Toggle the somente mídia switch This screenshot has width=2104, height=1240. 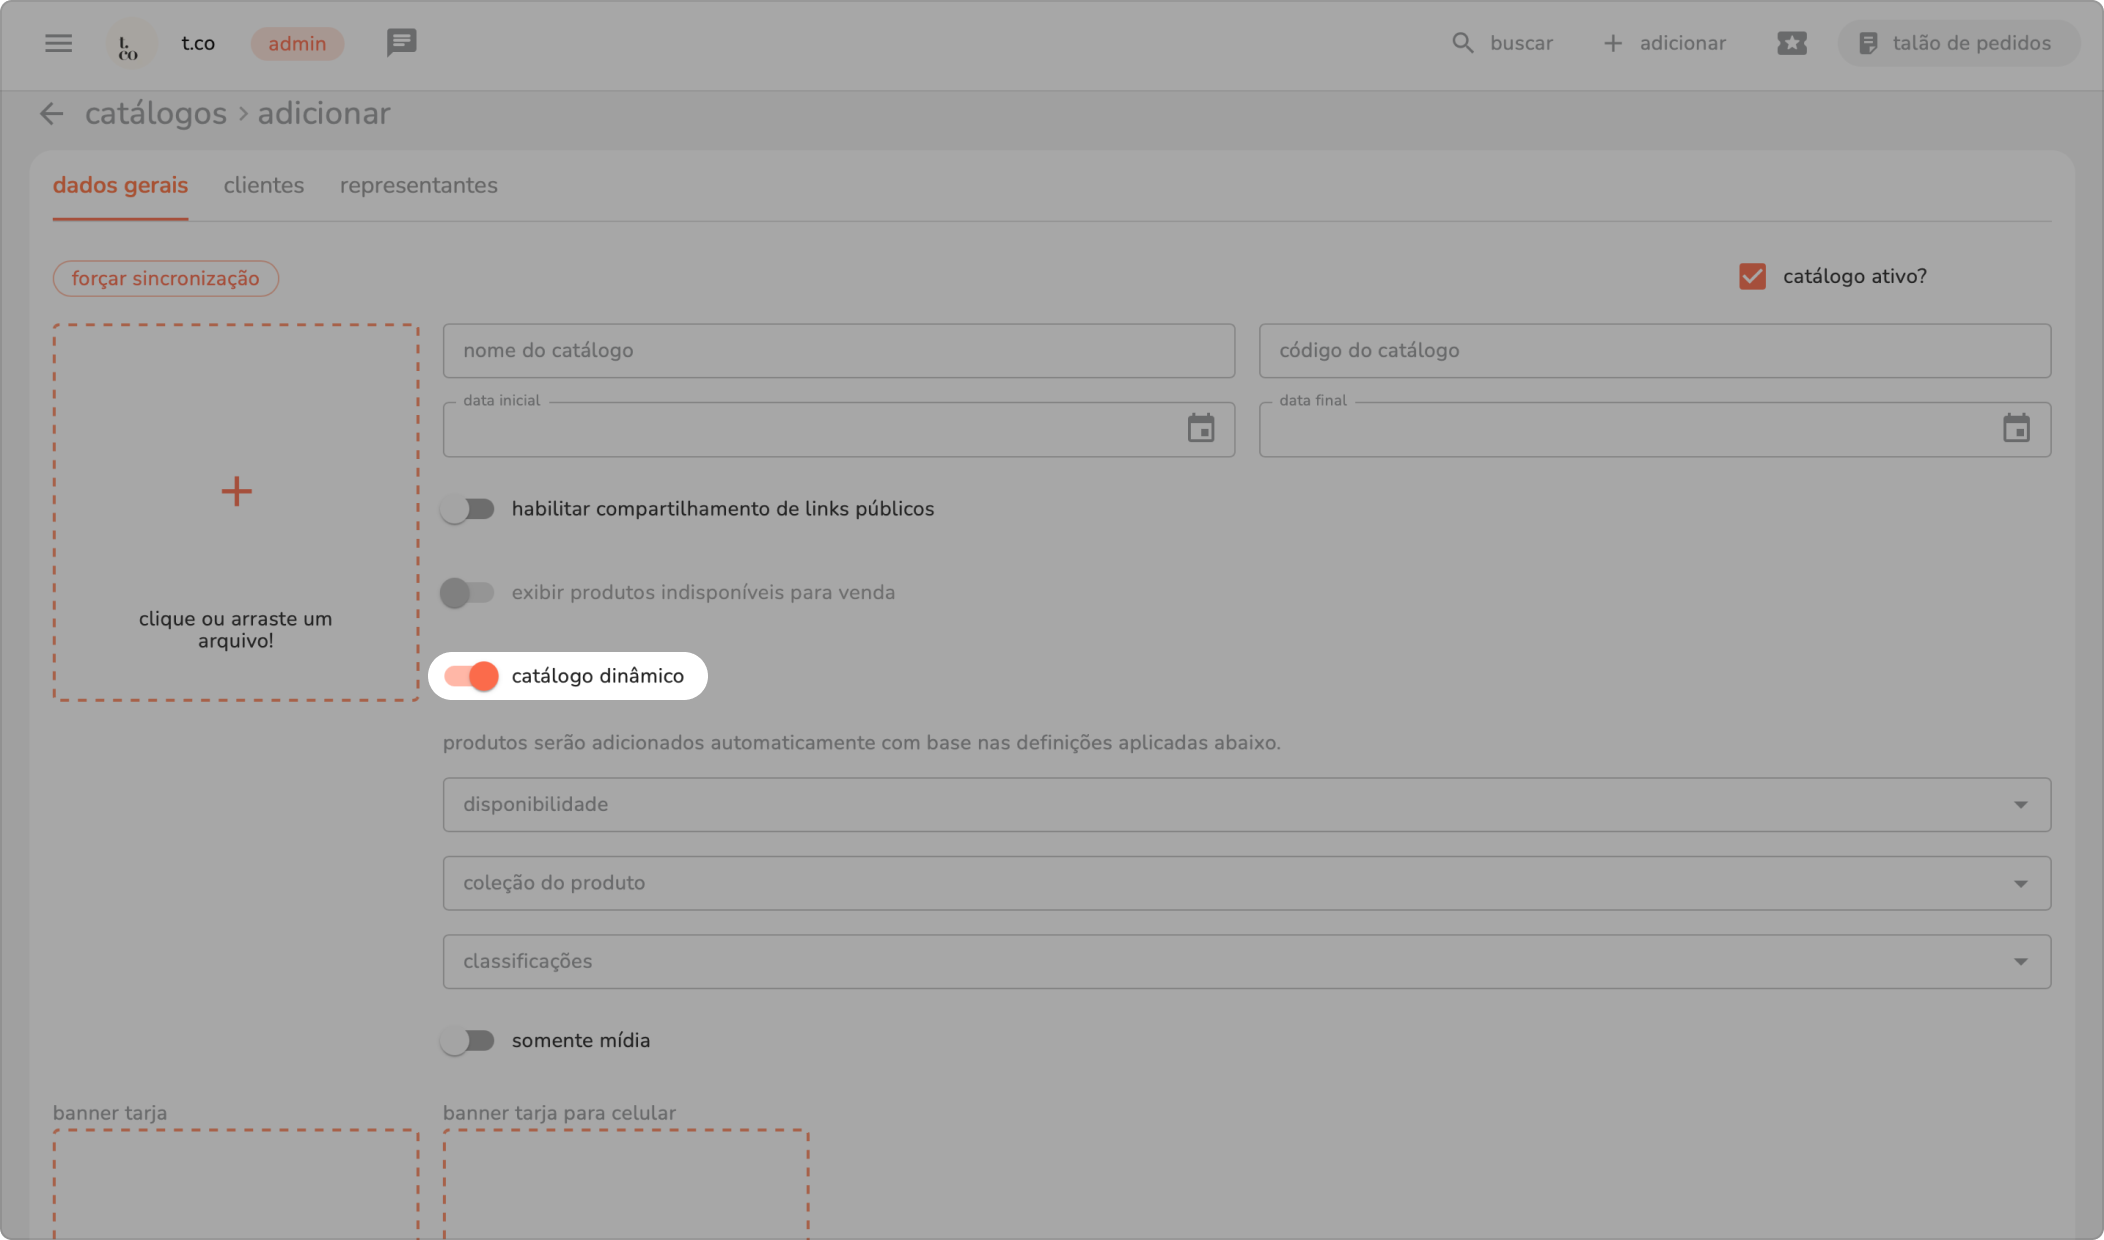tap(468, 1041)
